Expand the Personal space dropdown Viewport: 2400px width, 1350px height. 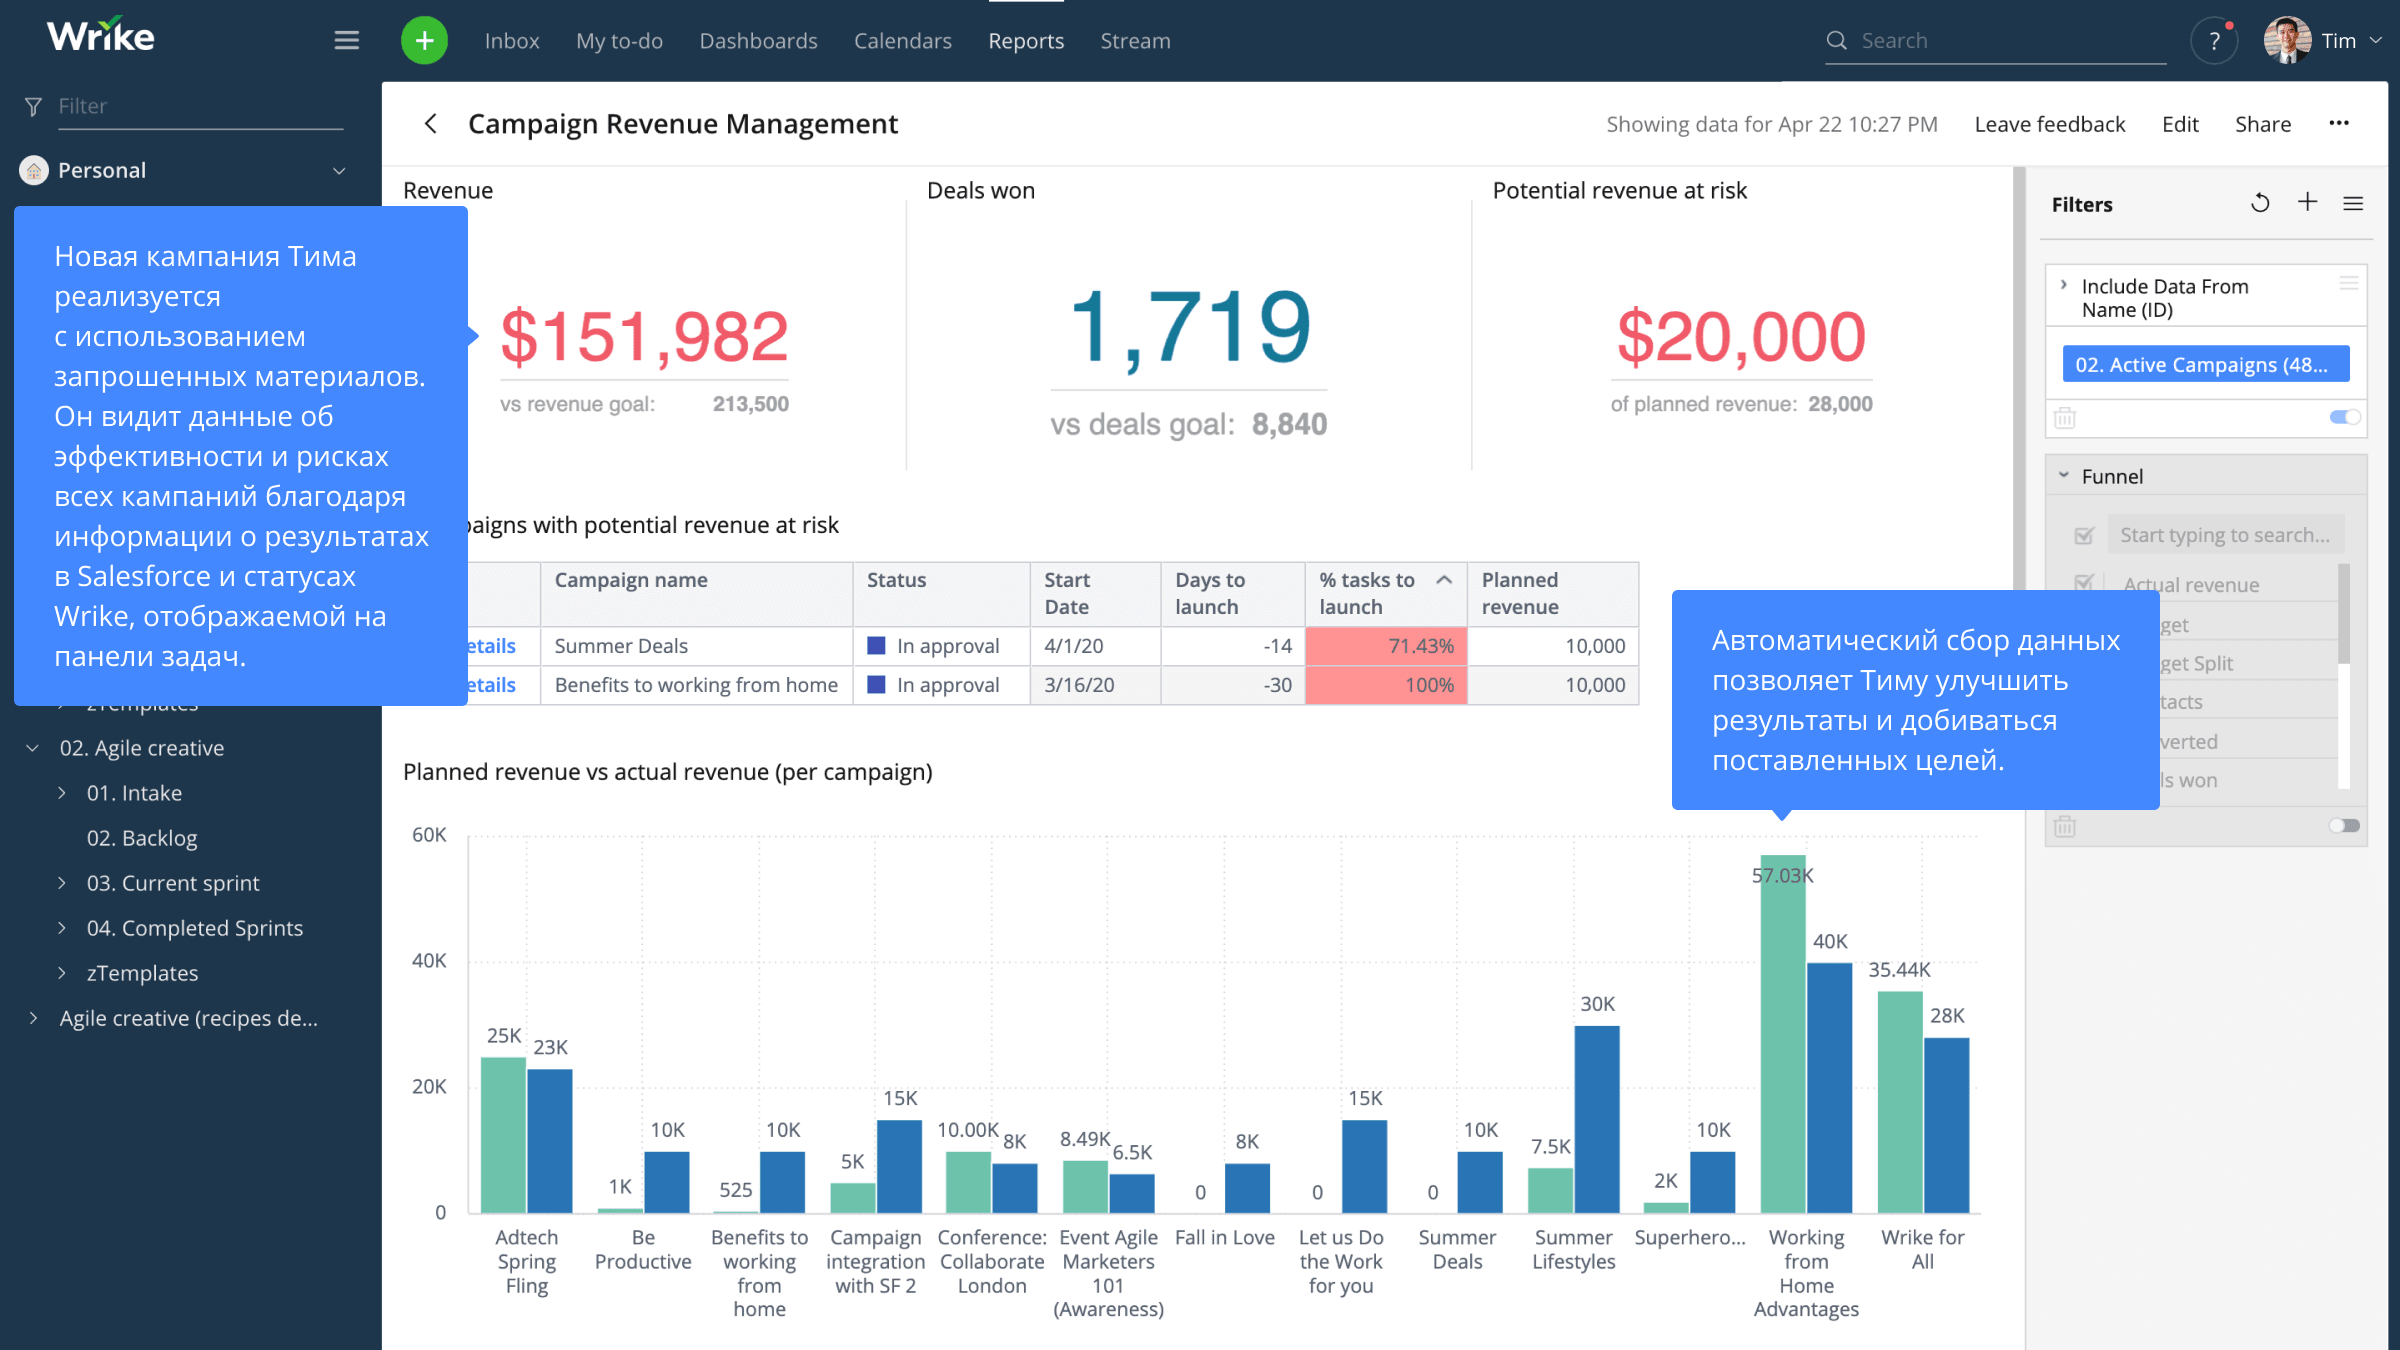pyautogui.click(x=339, y=171)
